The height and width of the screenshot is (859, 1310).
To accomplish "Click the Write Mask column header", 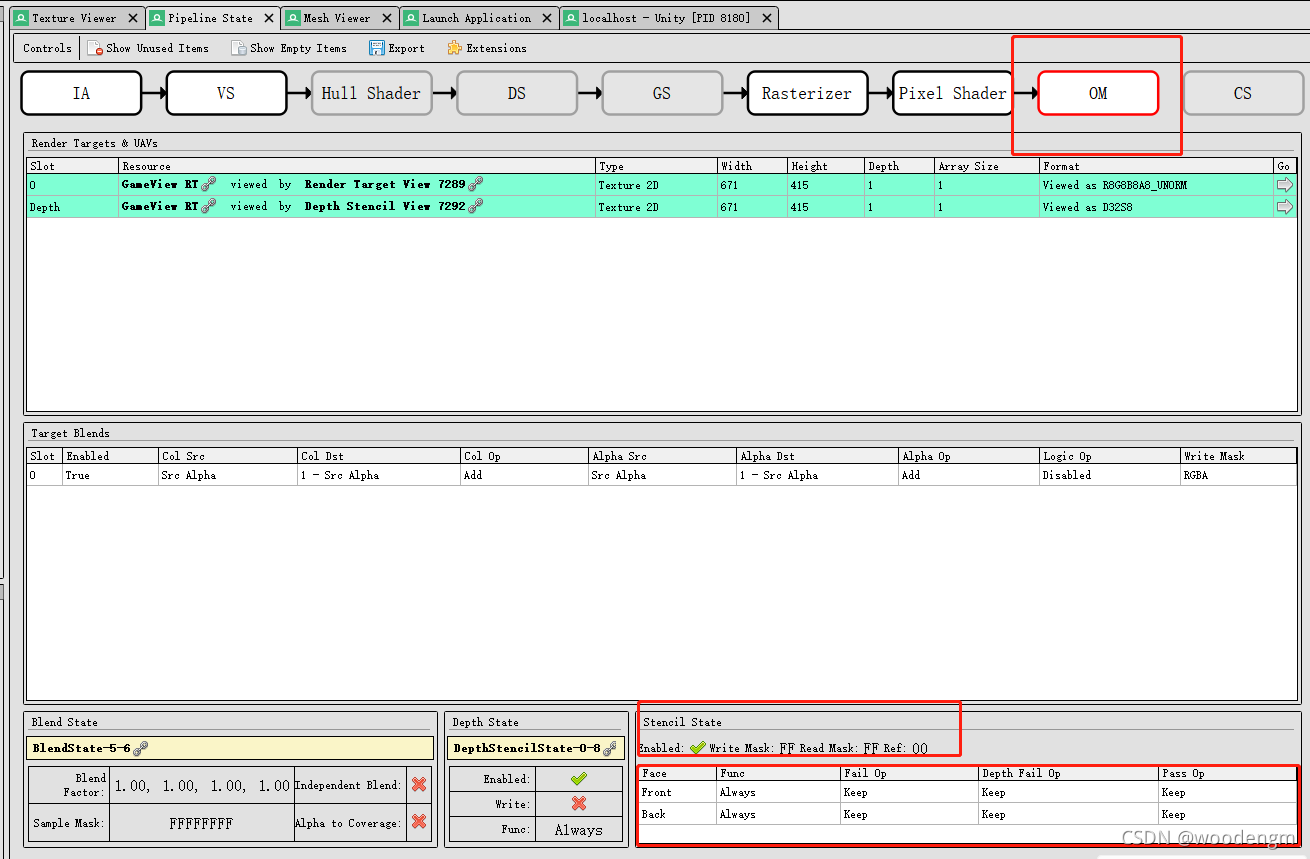I will pyautogui.click(x=1238, y=456).
